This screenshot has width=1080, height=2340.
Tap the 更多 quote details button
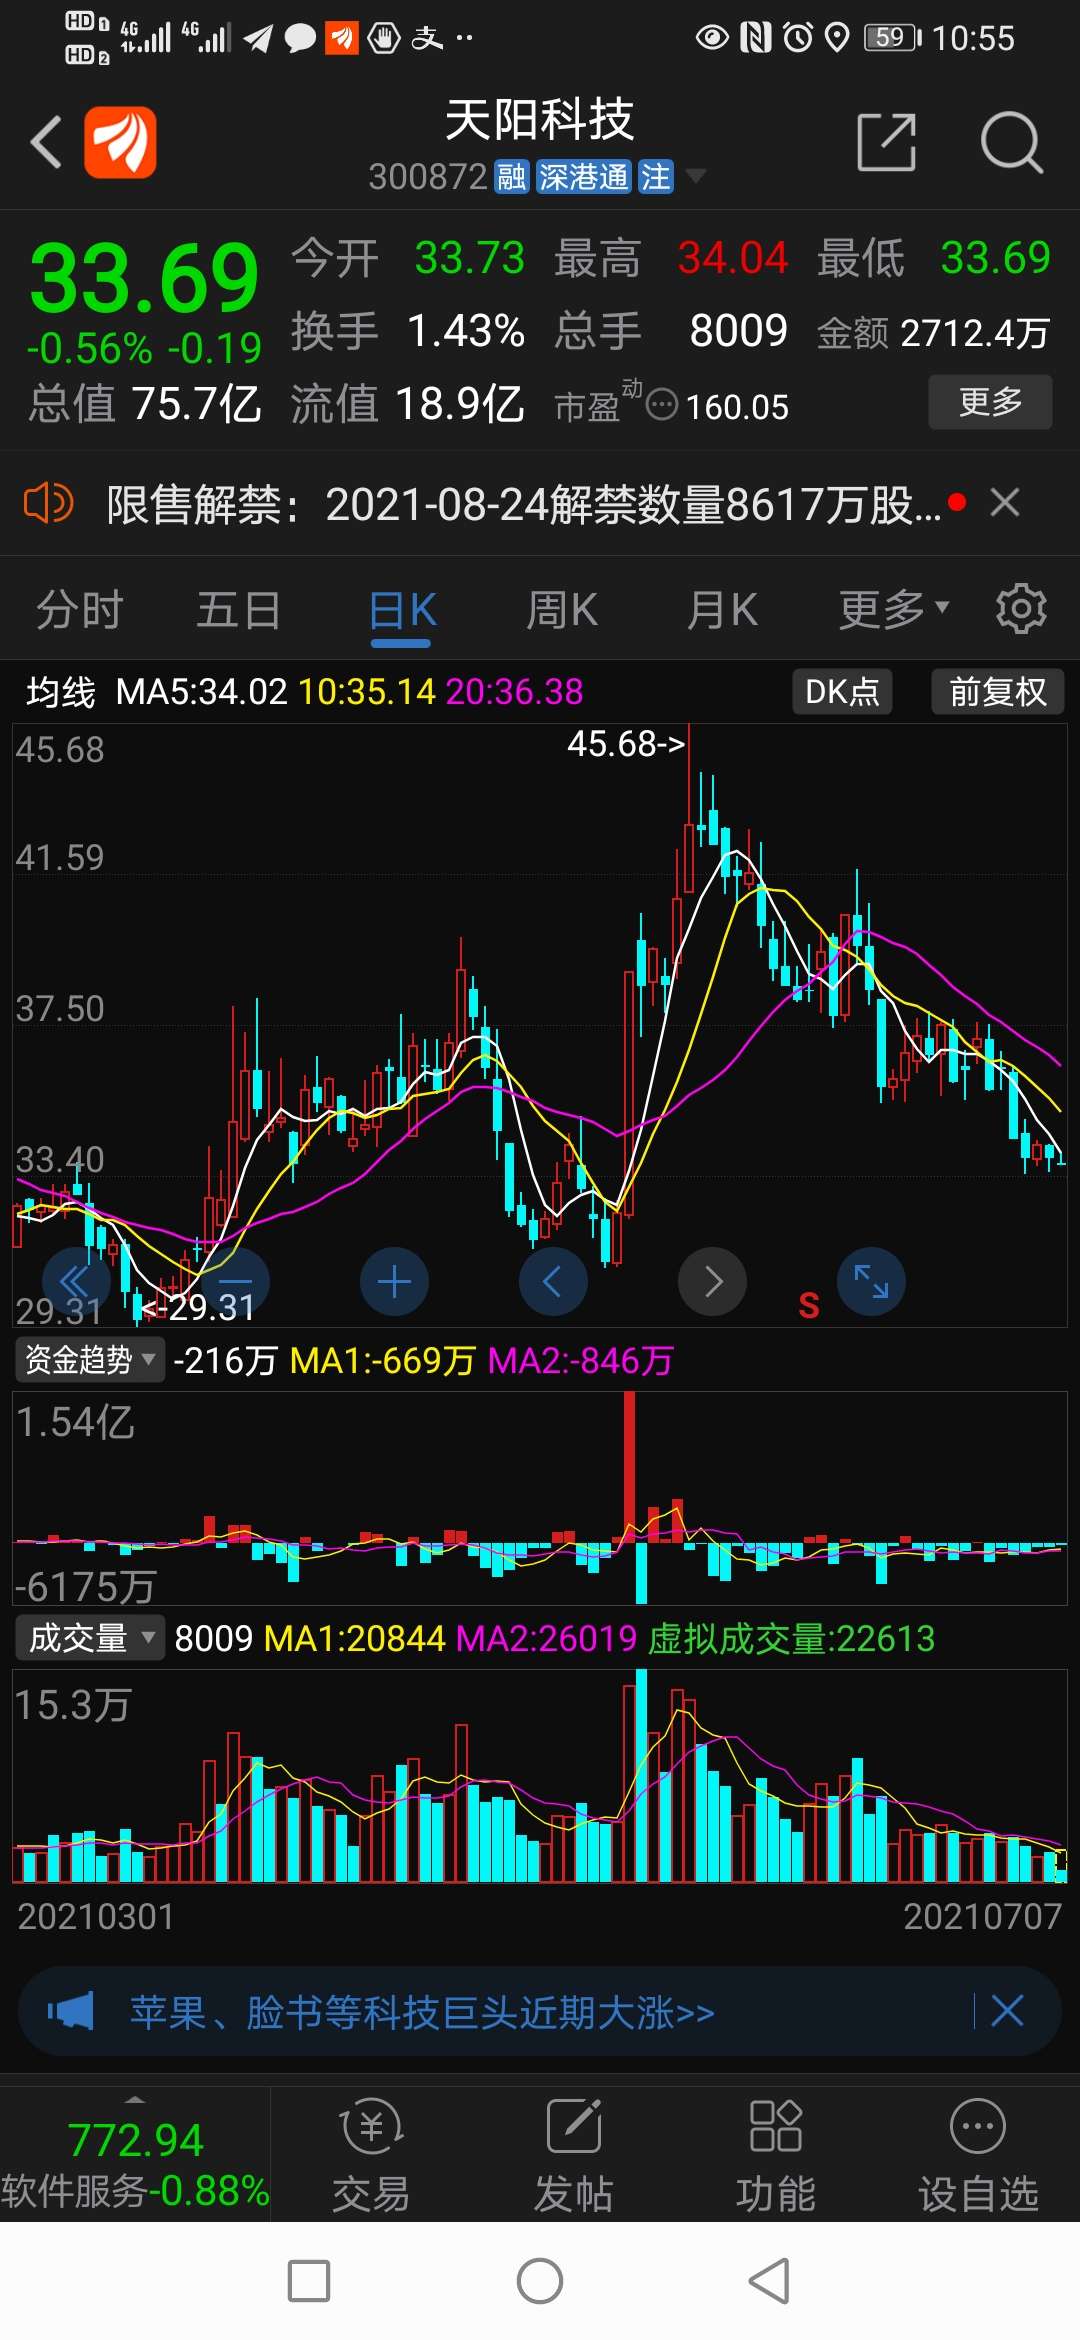point(990,402)
